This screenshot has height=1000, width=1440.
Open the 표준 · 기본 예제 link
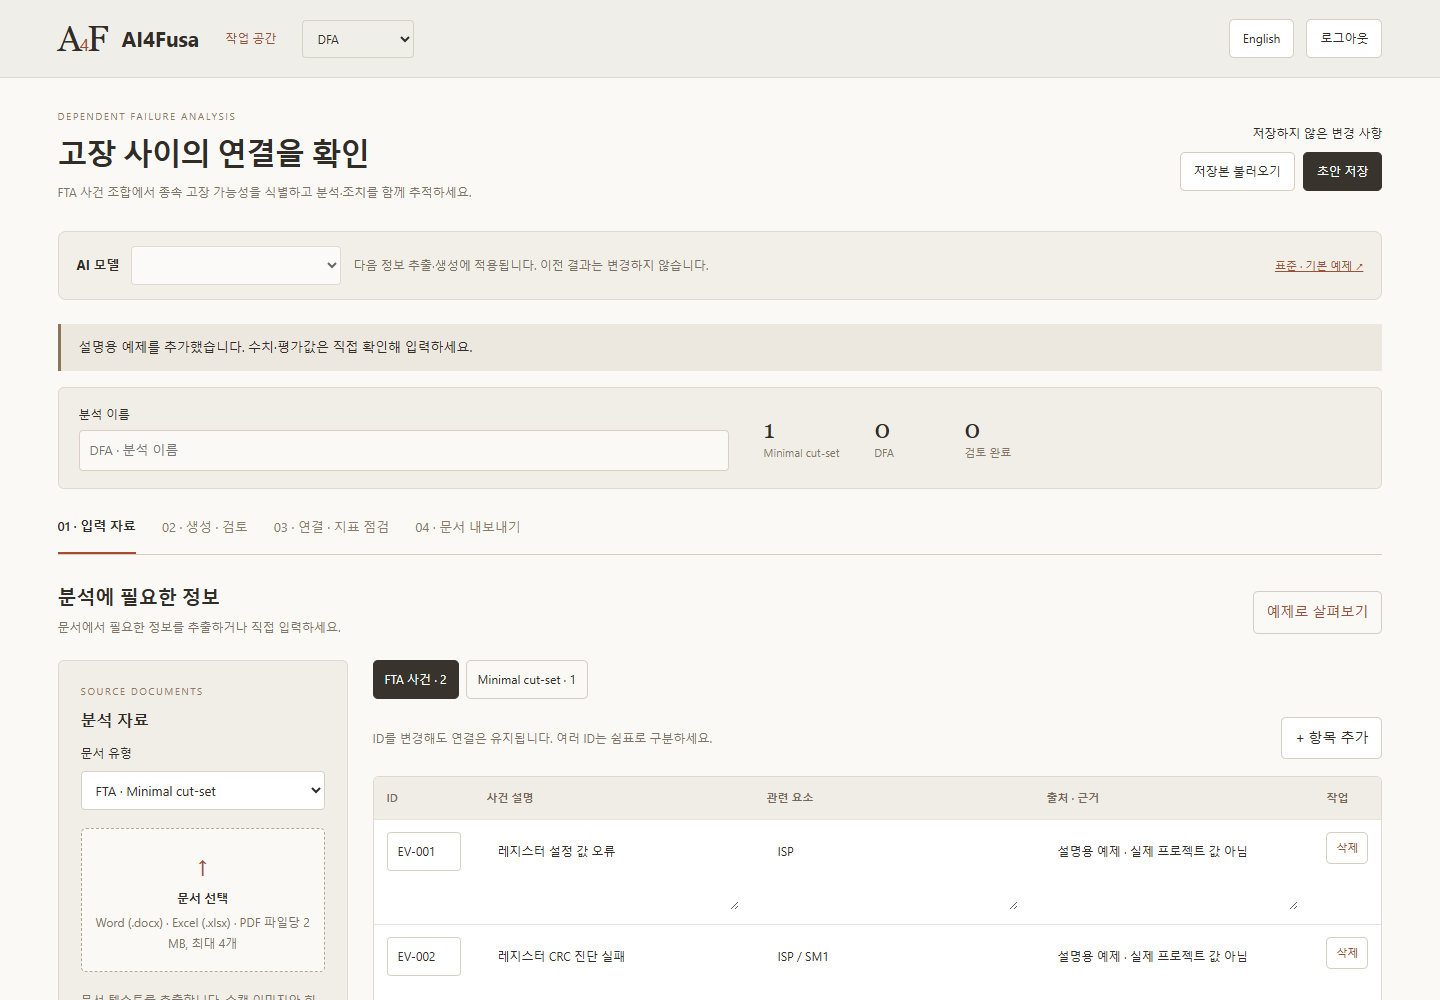click(x=1318, y=266)
